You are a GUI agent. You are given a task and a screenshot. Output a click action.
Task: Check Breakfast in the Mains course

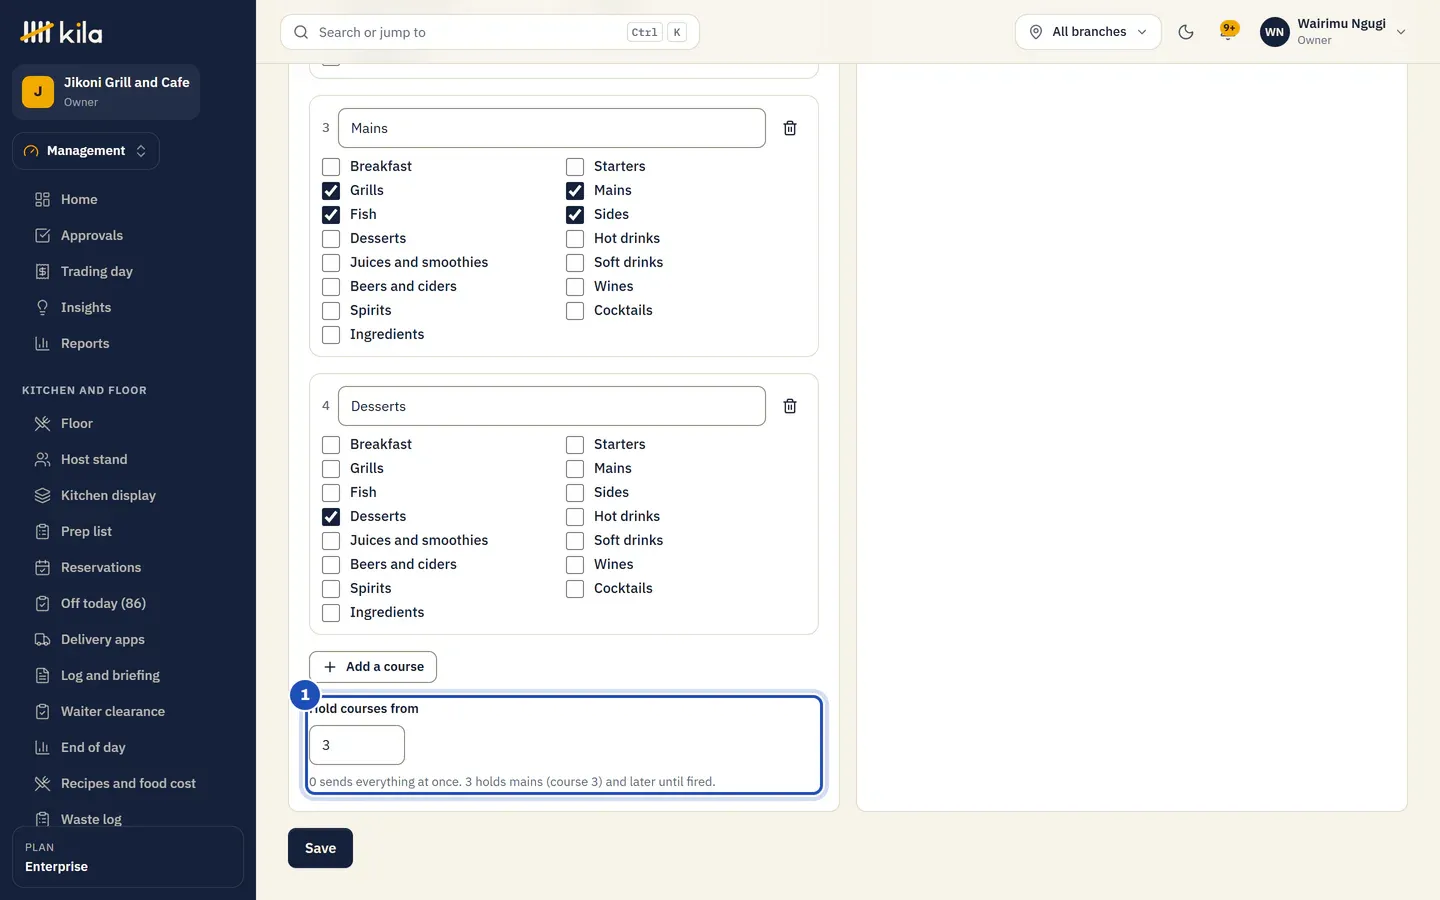pyautogui.click(x=331, y=166)
